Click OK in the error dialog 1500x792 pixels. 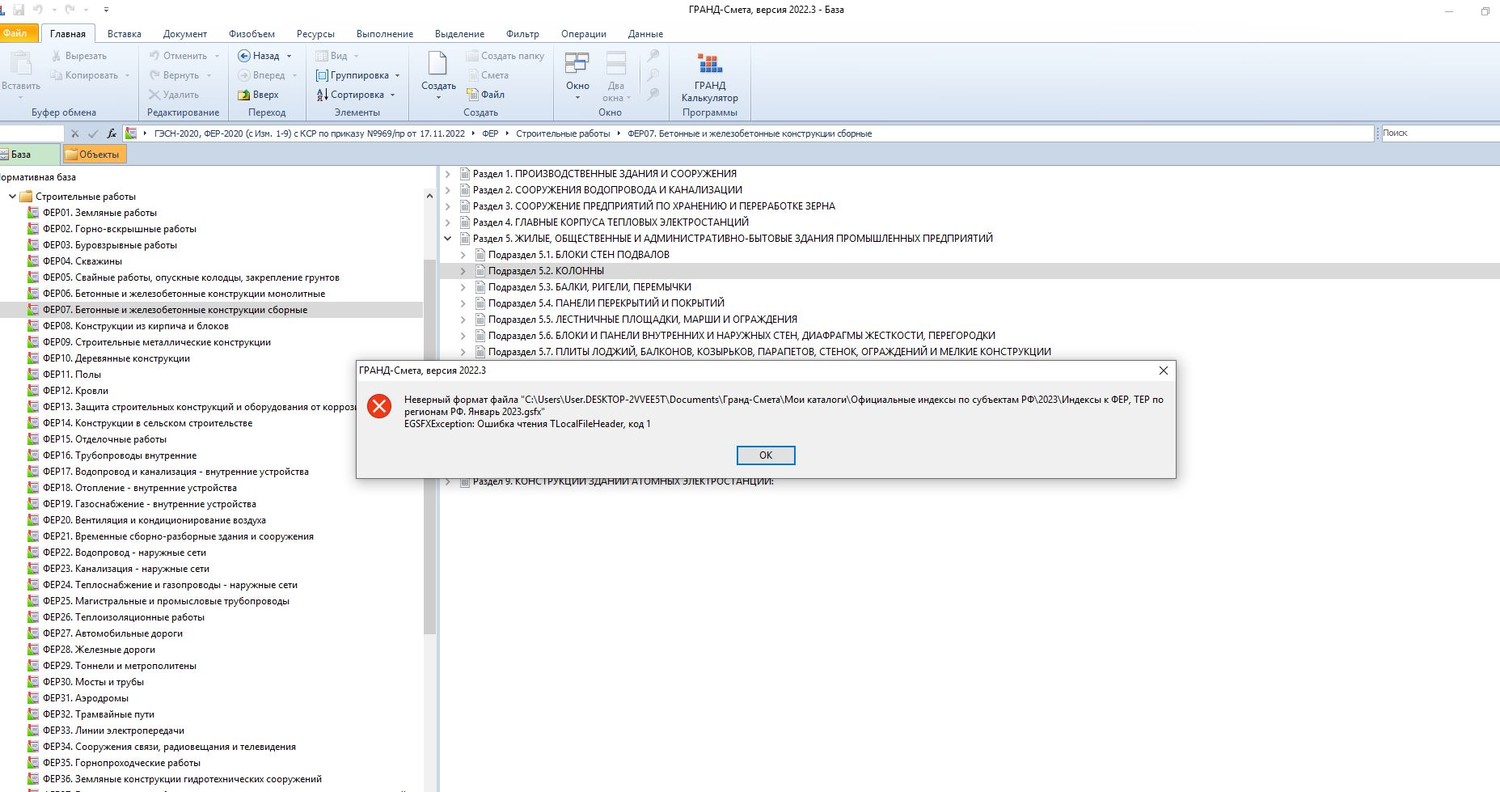click(766, 455)
